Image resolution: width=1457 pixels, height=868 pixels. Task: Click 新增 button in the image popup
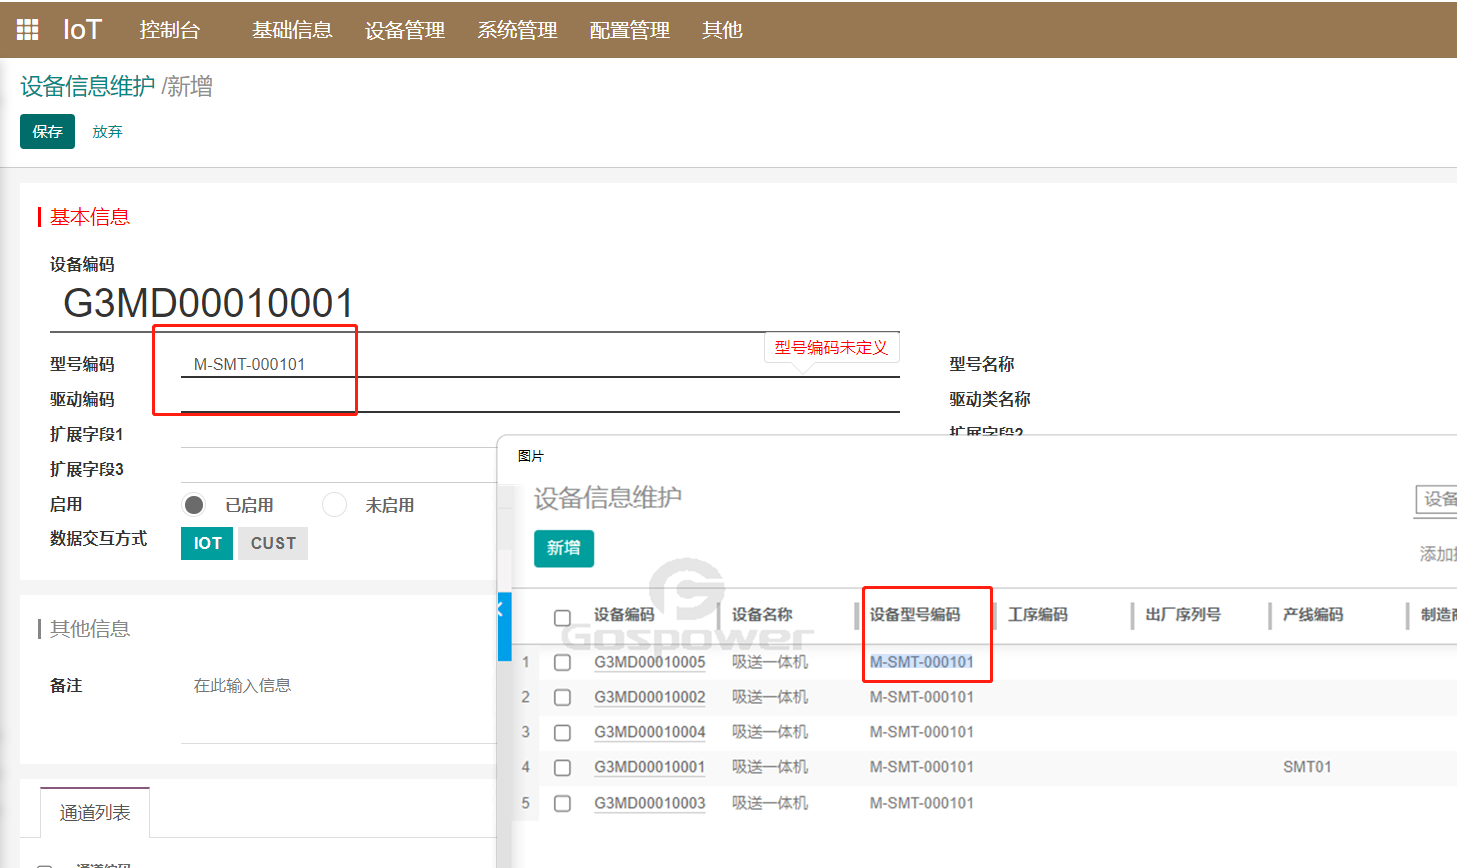564,548
